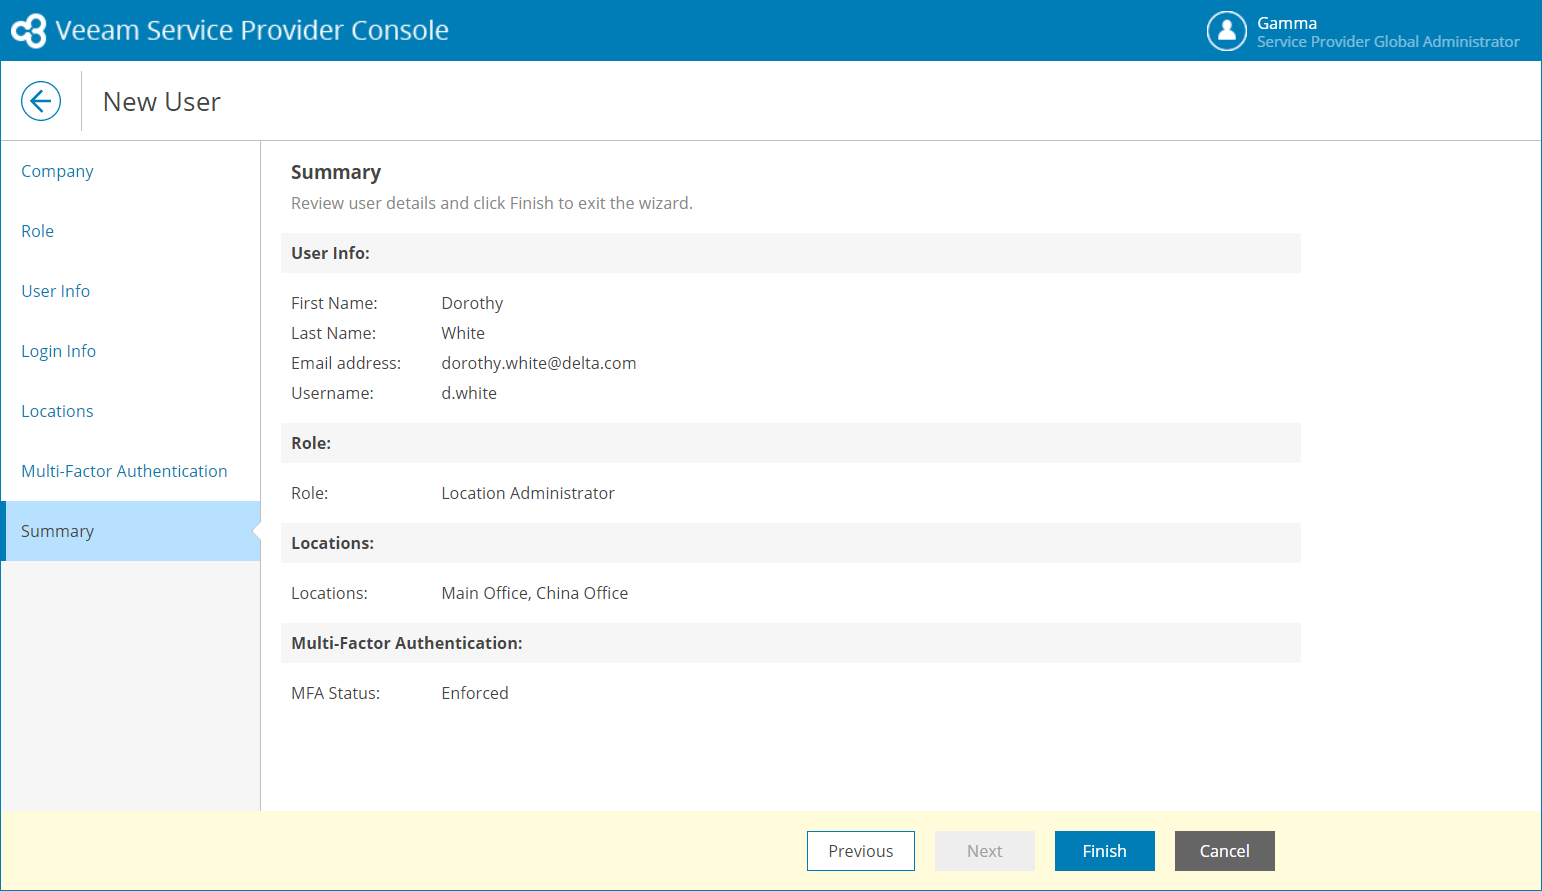
Task: Click the Main Office, China Office value
Action: pos(535,593)
